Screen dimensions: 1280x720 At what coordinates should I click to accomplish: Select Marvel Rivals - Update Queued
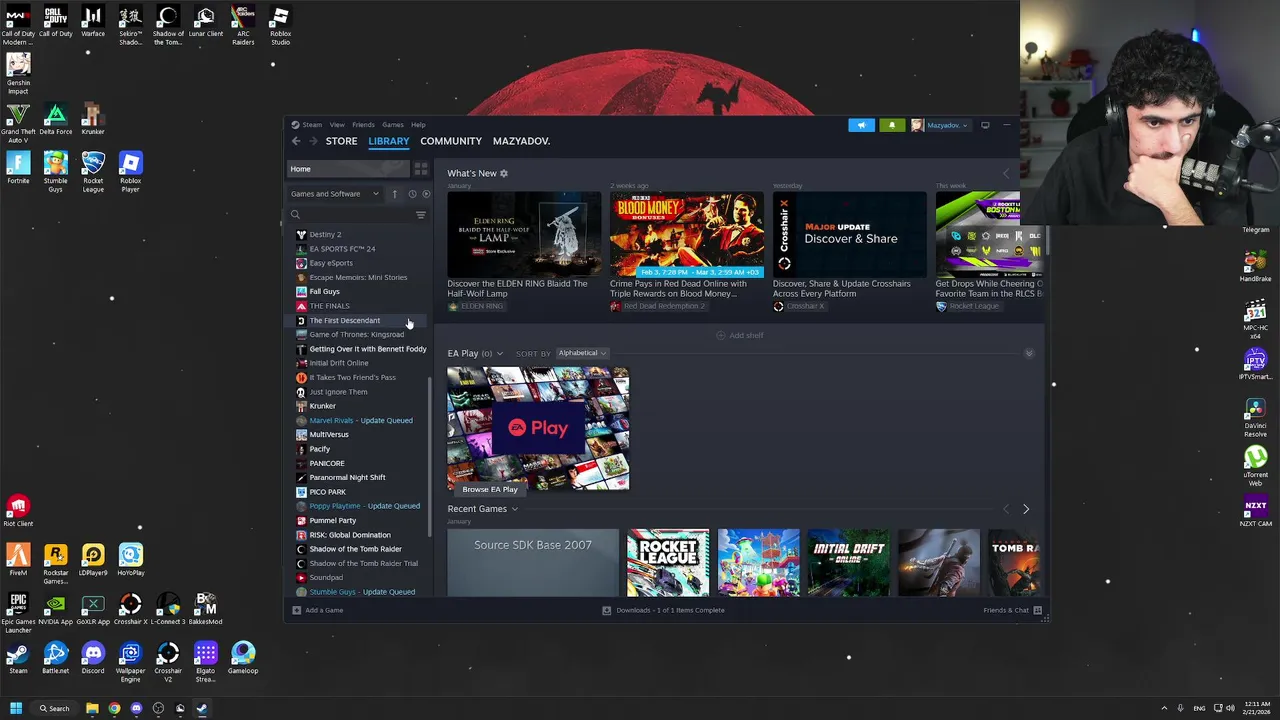click(x=360, y=420)
